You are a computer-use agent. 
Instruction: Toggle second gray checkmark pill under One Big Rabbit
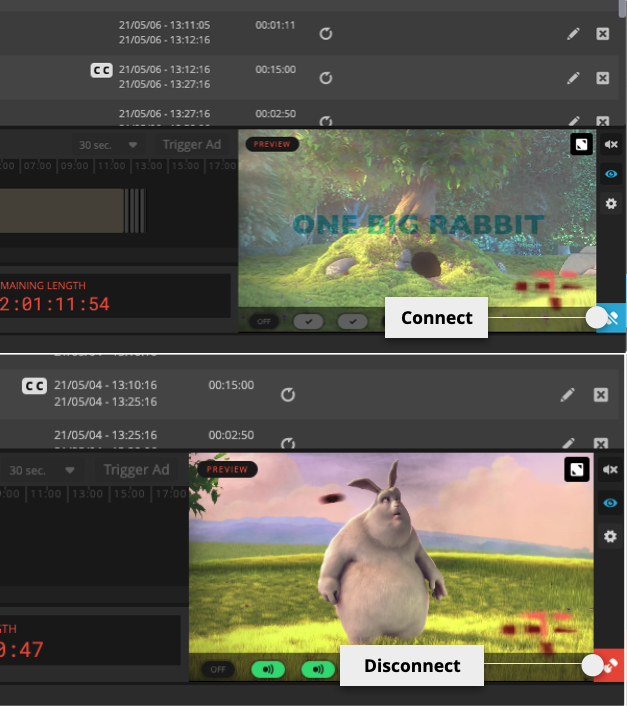point(352,321)
